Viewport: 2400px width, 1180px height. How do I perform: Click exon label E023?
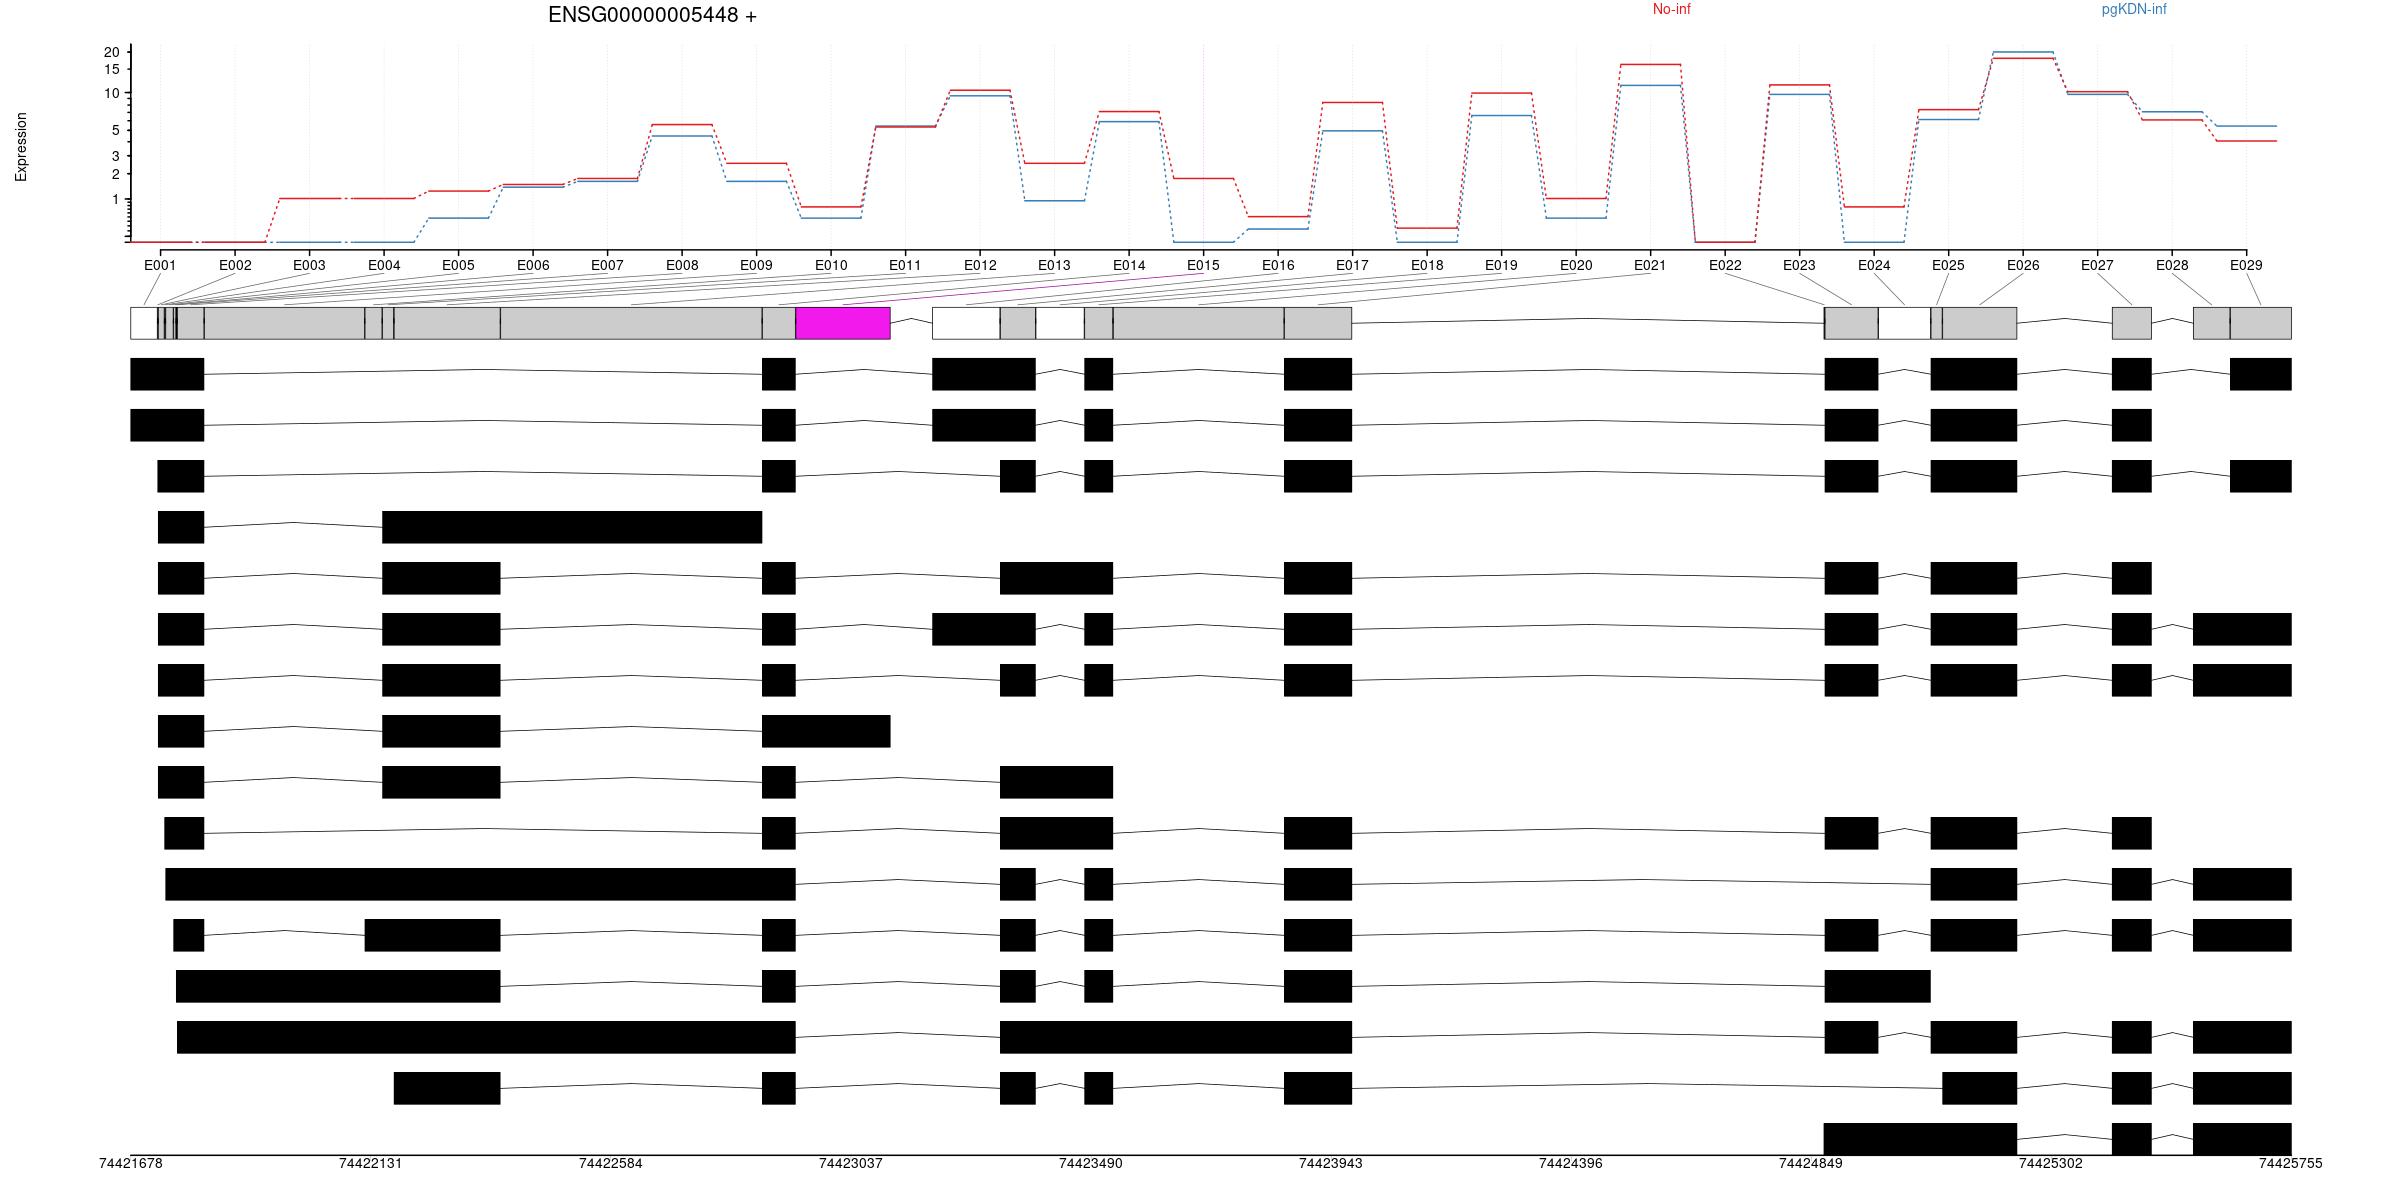1799,265
